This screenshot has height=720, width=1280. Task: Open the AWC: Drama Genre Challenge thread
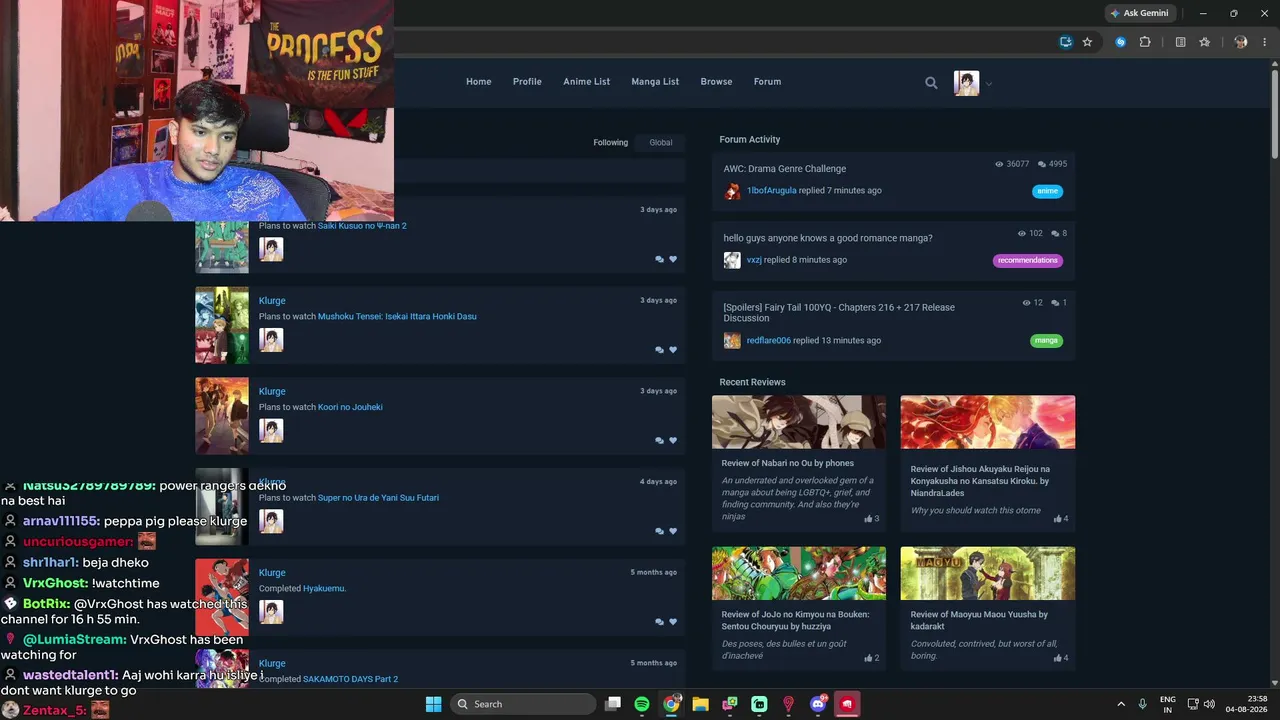click(x=785, y=169)
